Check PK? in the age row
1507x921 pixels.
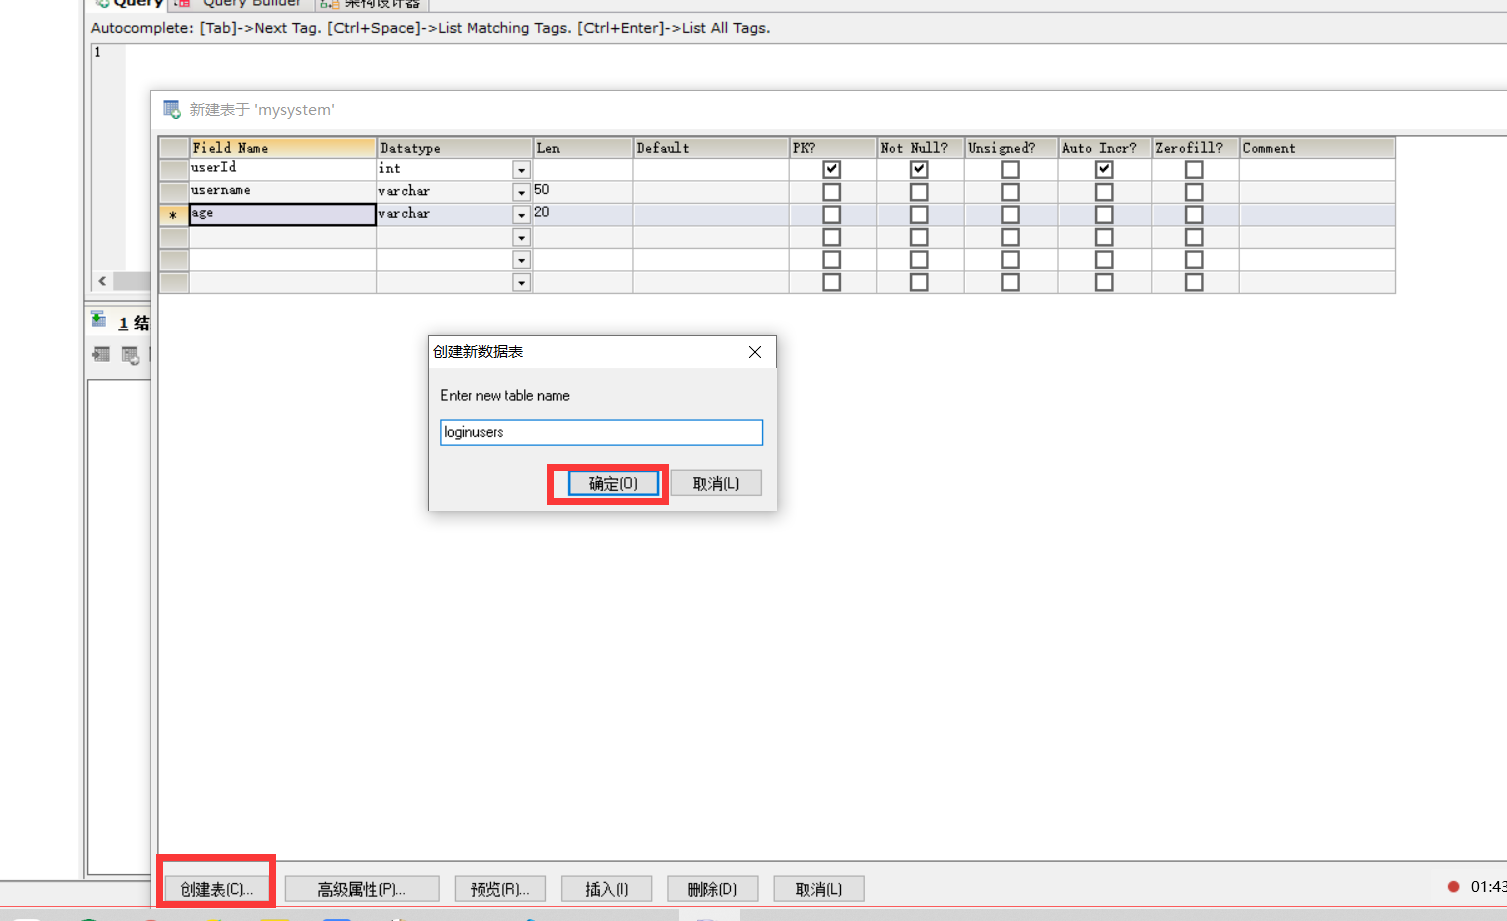click(831, 215)
